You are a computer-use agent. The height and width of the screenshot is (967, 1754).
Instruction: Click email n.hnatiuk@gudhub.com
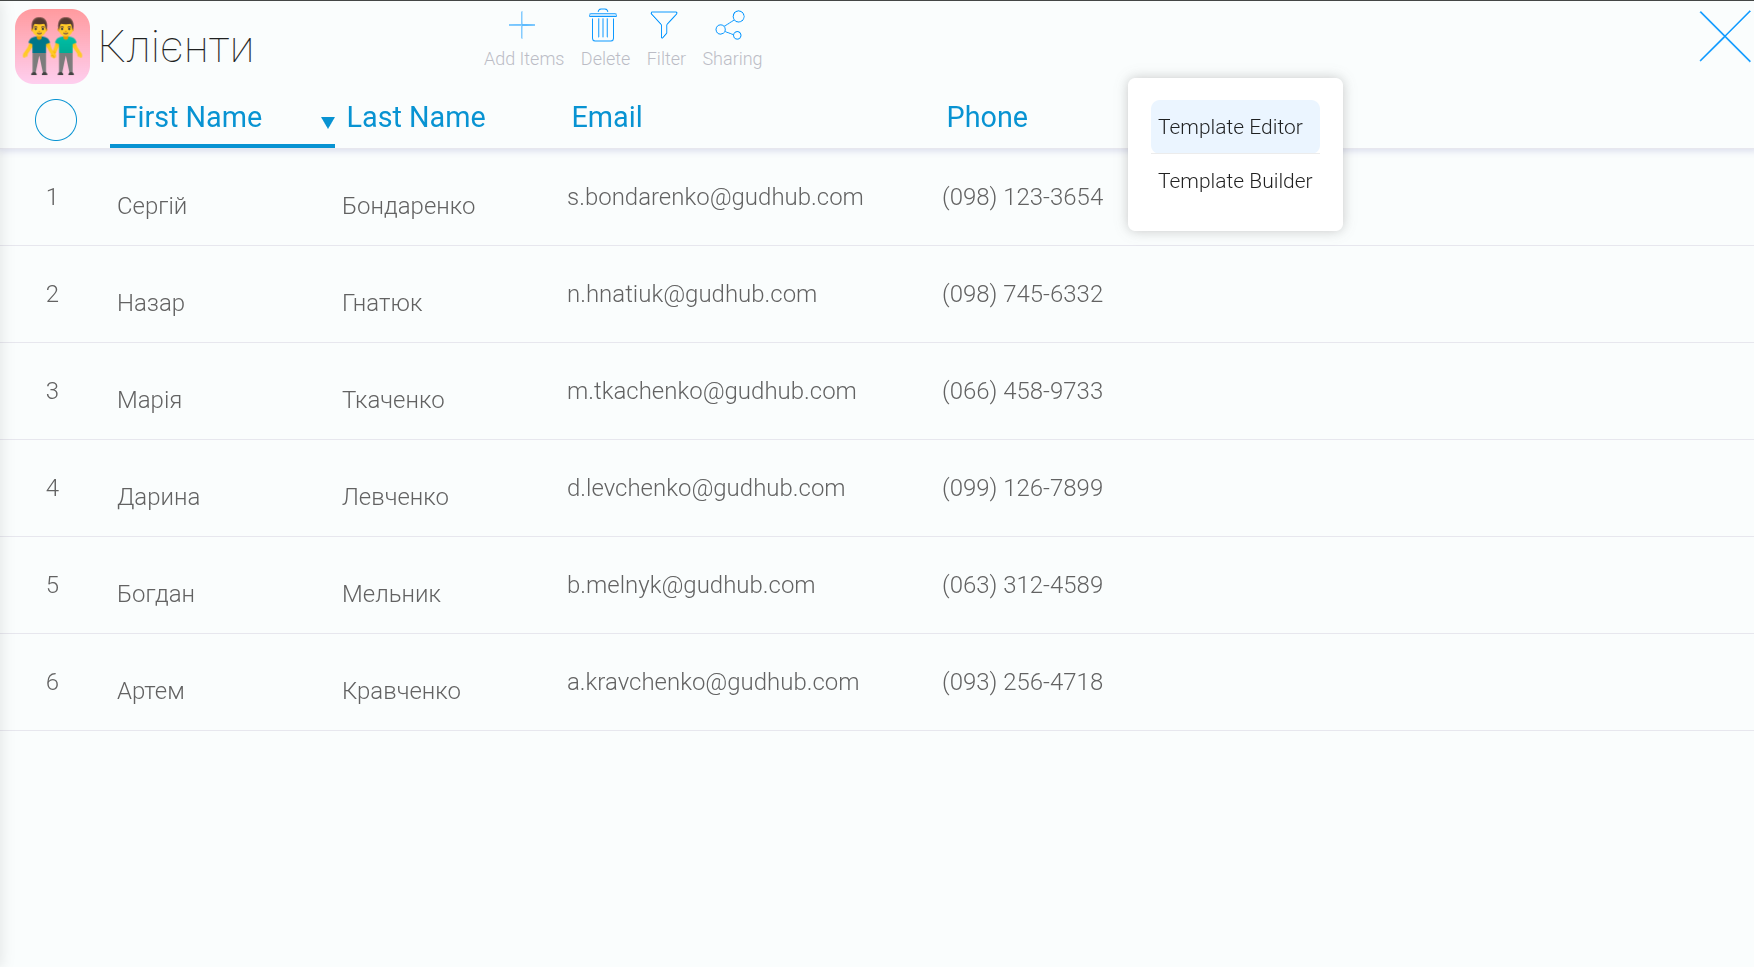[x=692, y=294]
